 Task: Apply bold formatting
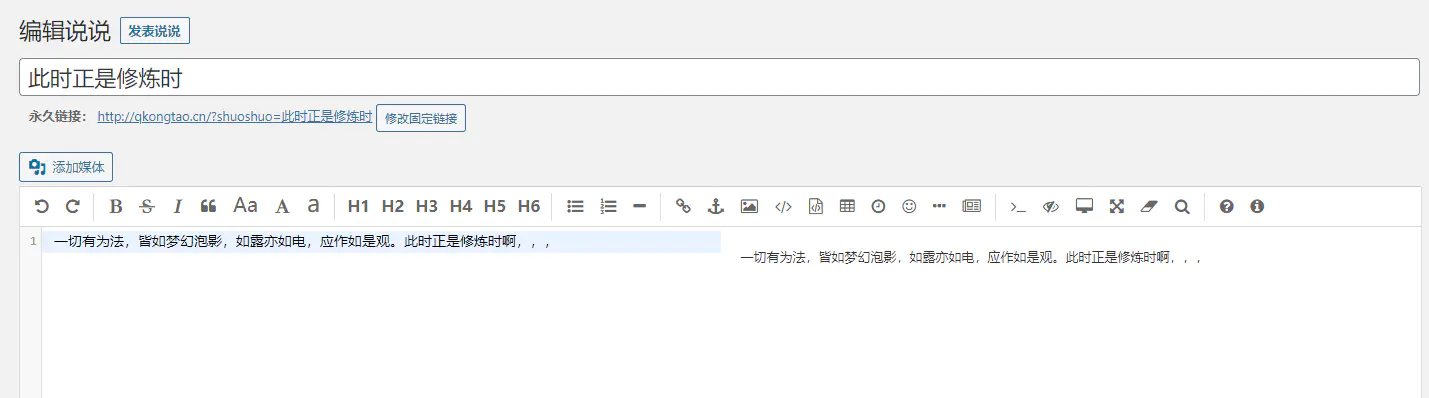point(116,206)
